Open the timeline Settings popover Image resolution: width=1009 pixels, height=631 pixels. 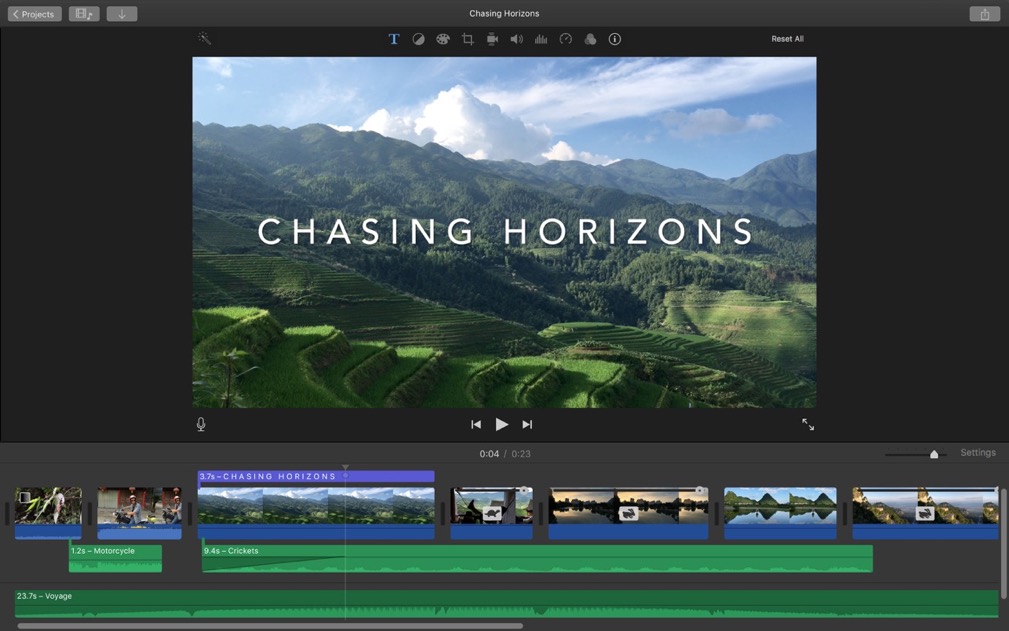[x=977, y=452]
